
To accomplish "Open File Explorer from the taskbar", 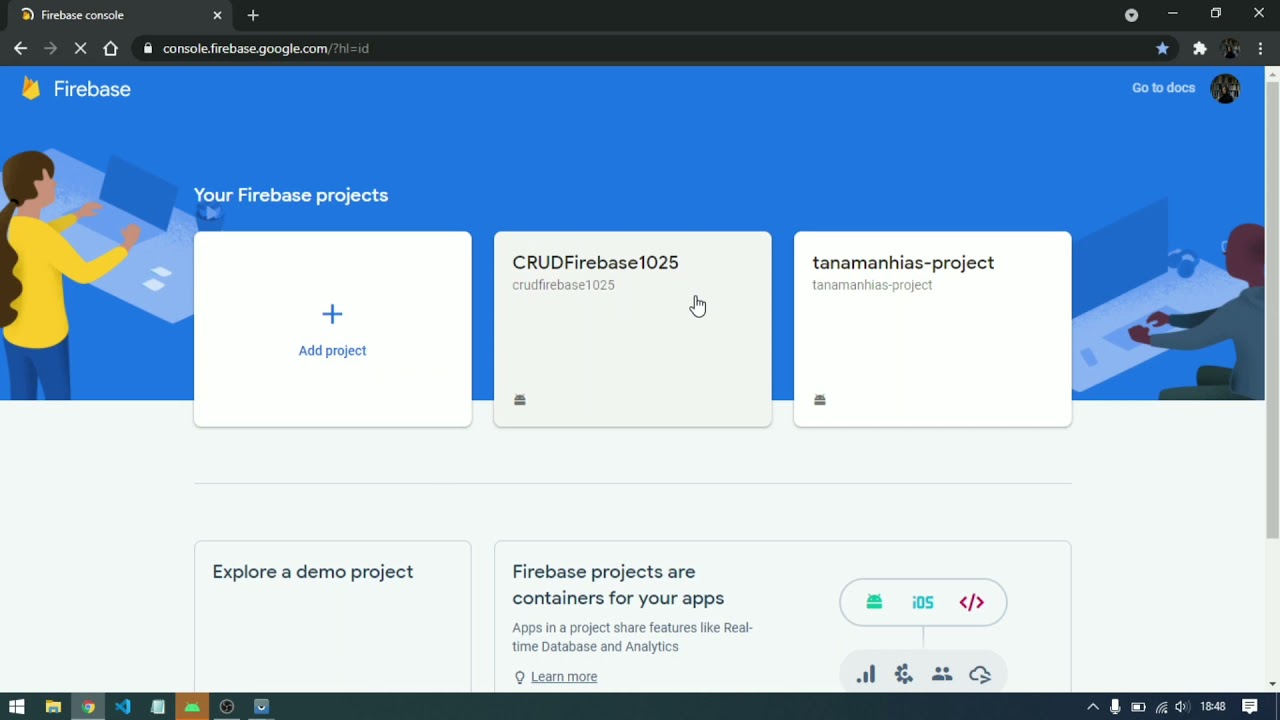I will pos(53,706).
